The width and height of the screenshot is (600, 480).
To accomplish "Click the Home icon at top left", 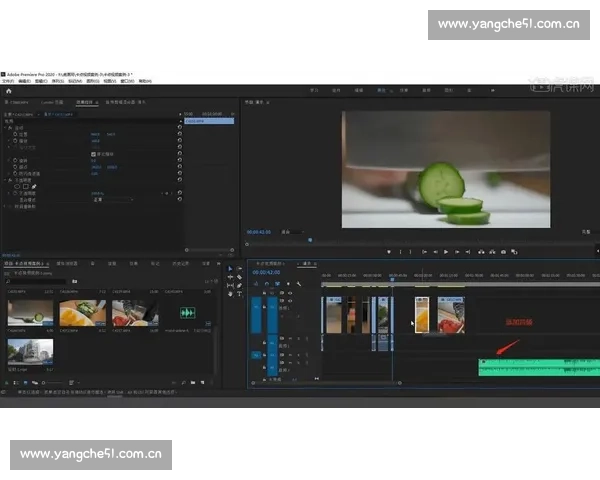I will (9, 91).
